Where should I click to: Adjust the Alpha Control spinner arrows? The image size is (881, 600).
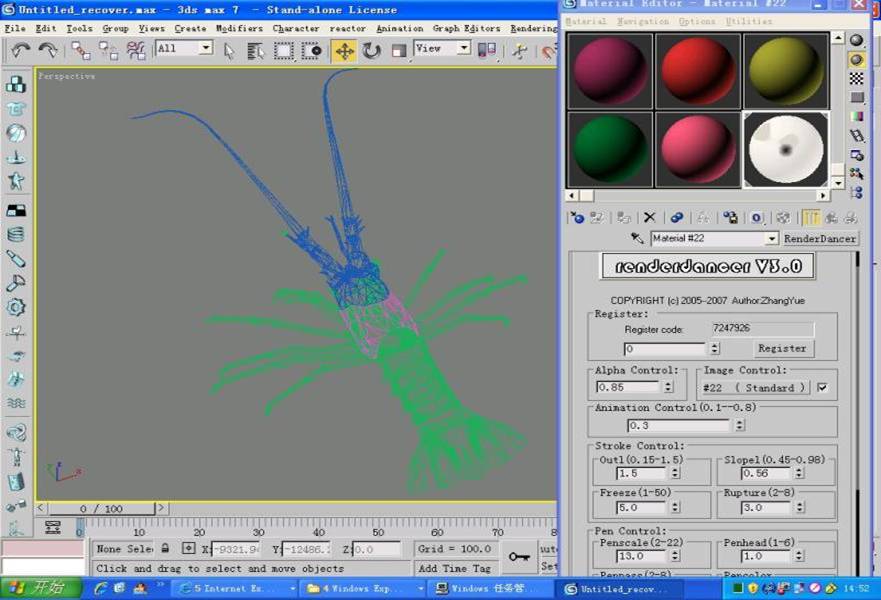[668, 387]
